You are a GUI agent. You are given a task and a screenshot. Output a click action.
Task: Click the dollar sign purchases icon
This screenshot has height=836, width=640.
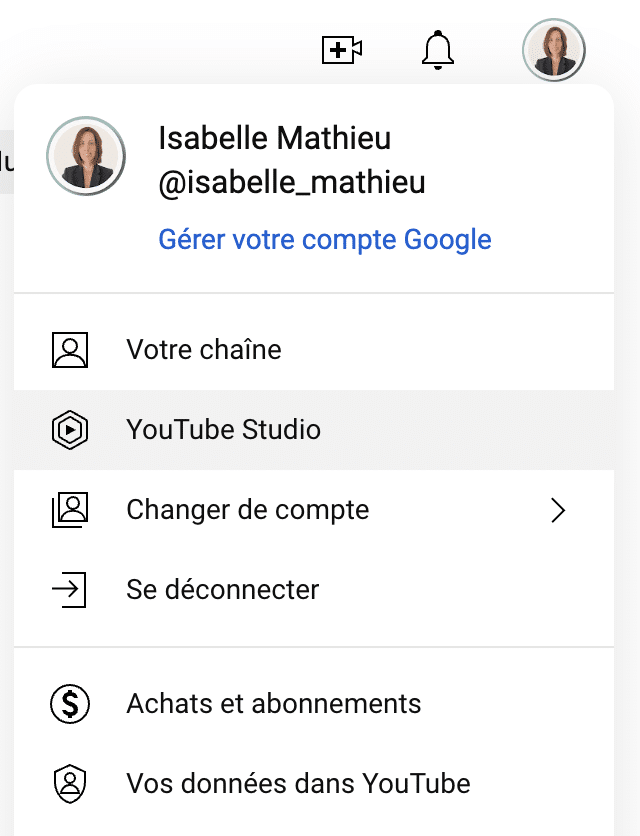69,703
